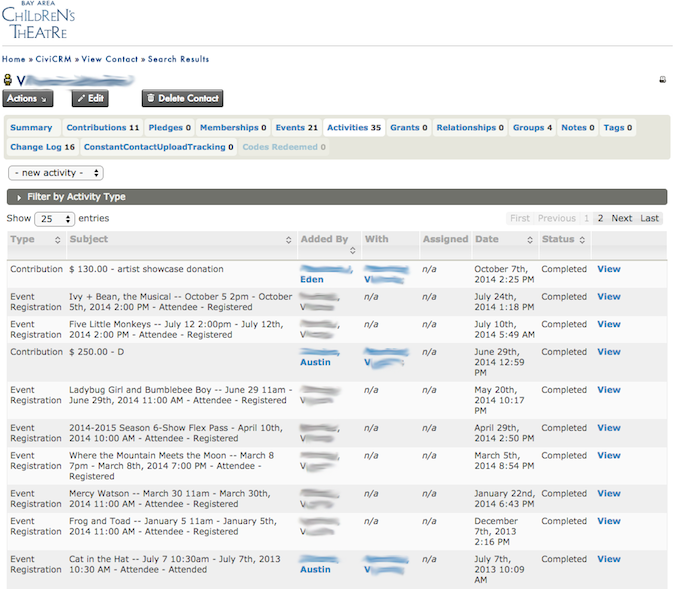This screenshot has width=675, height=589.
Task: Sort the table by the Type column
Action: (57, 240)
